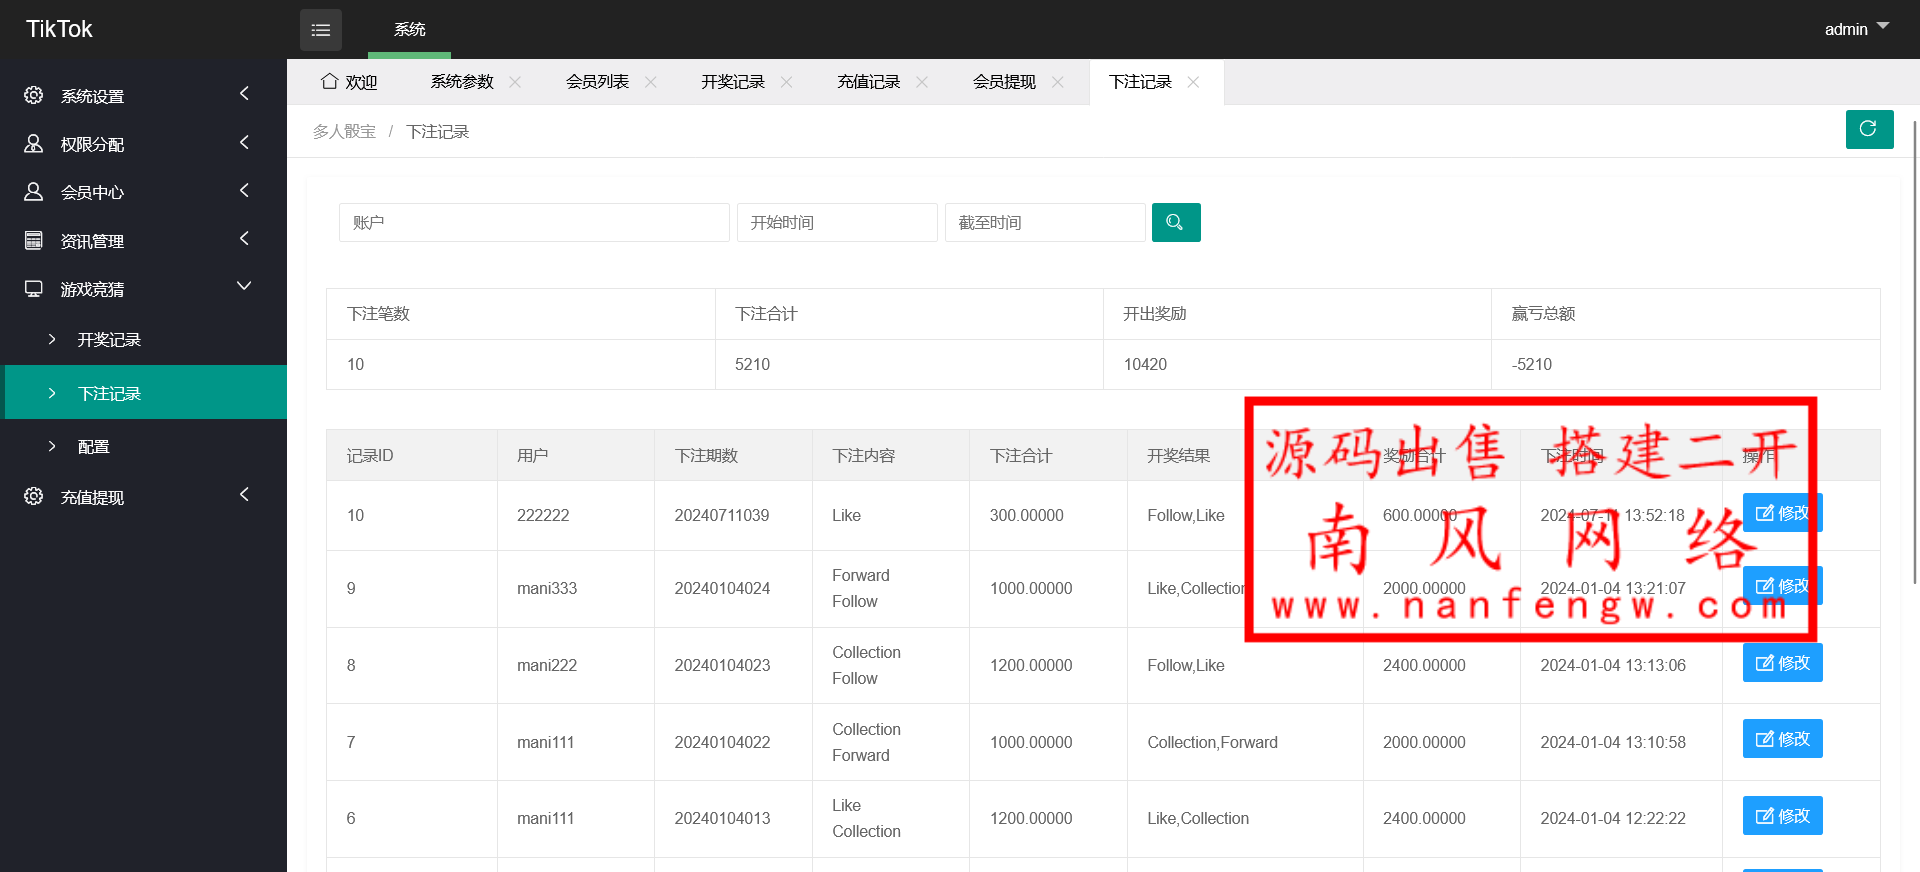Click the 开始时间 date field
Viewport: 1920px width, 872px height.
(837, 222)
